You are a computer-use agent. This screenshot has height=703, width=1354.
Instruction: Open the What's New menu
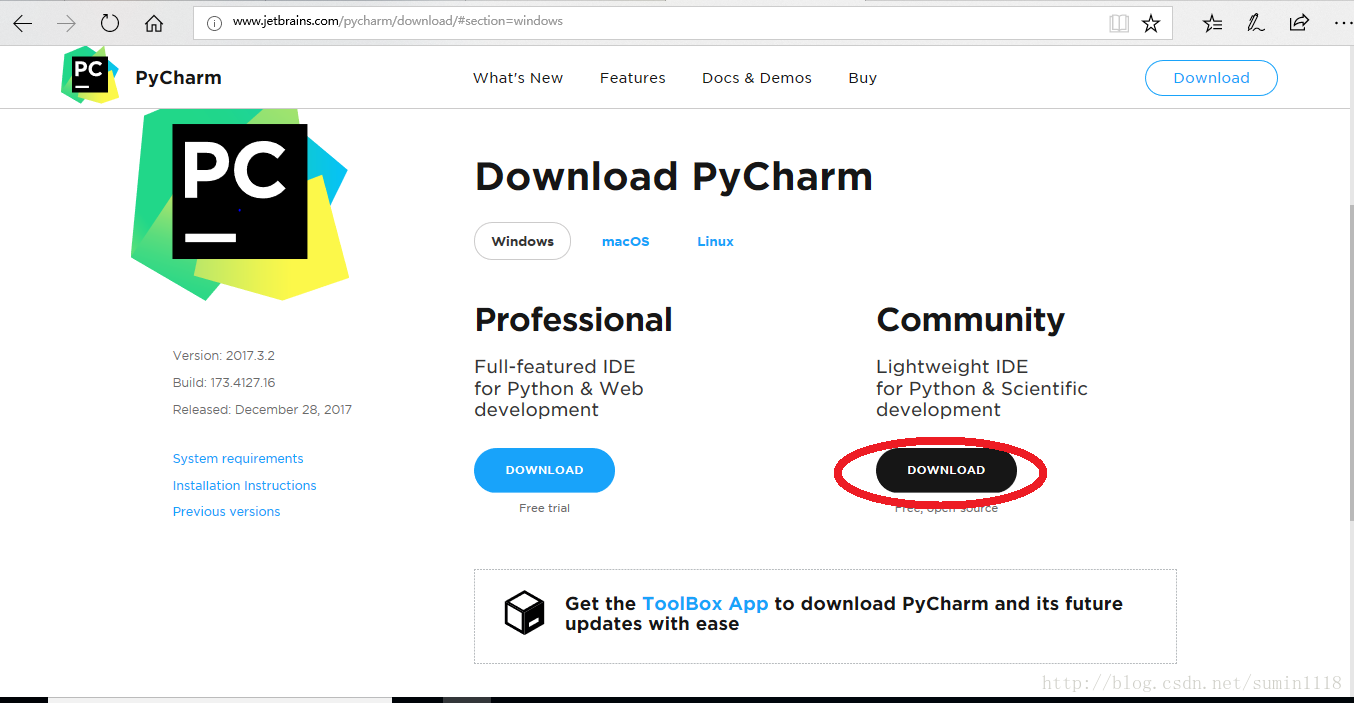(518, 78)
